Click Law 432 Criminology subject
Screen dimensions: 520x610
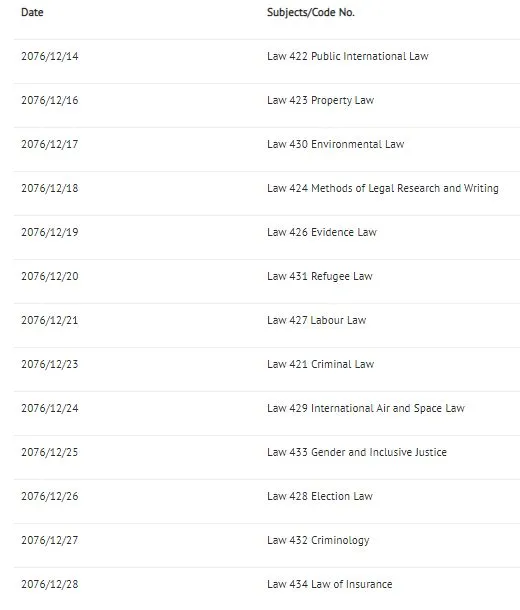tap(318, 540)
